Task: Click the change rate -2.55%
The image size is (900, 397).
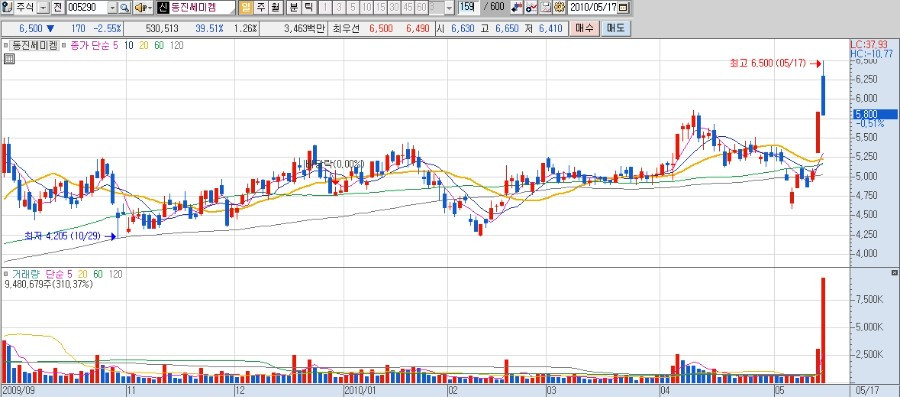Action: (108, 28)
